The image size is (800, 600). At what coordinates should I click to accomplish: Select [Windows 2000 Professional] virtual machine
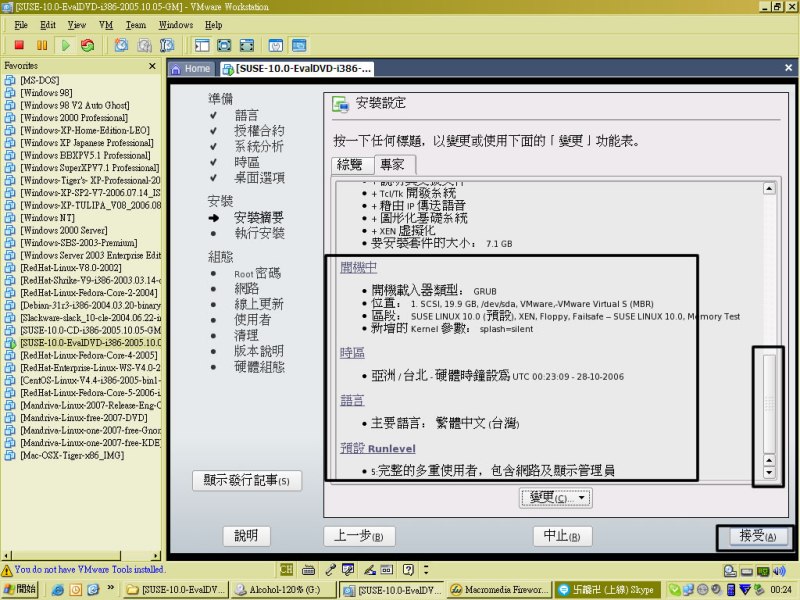coord(74,118)
